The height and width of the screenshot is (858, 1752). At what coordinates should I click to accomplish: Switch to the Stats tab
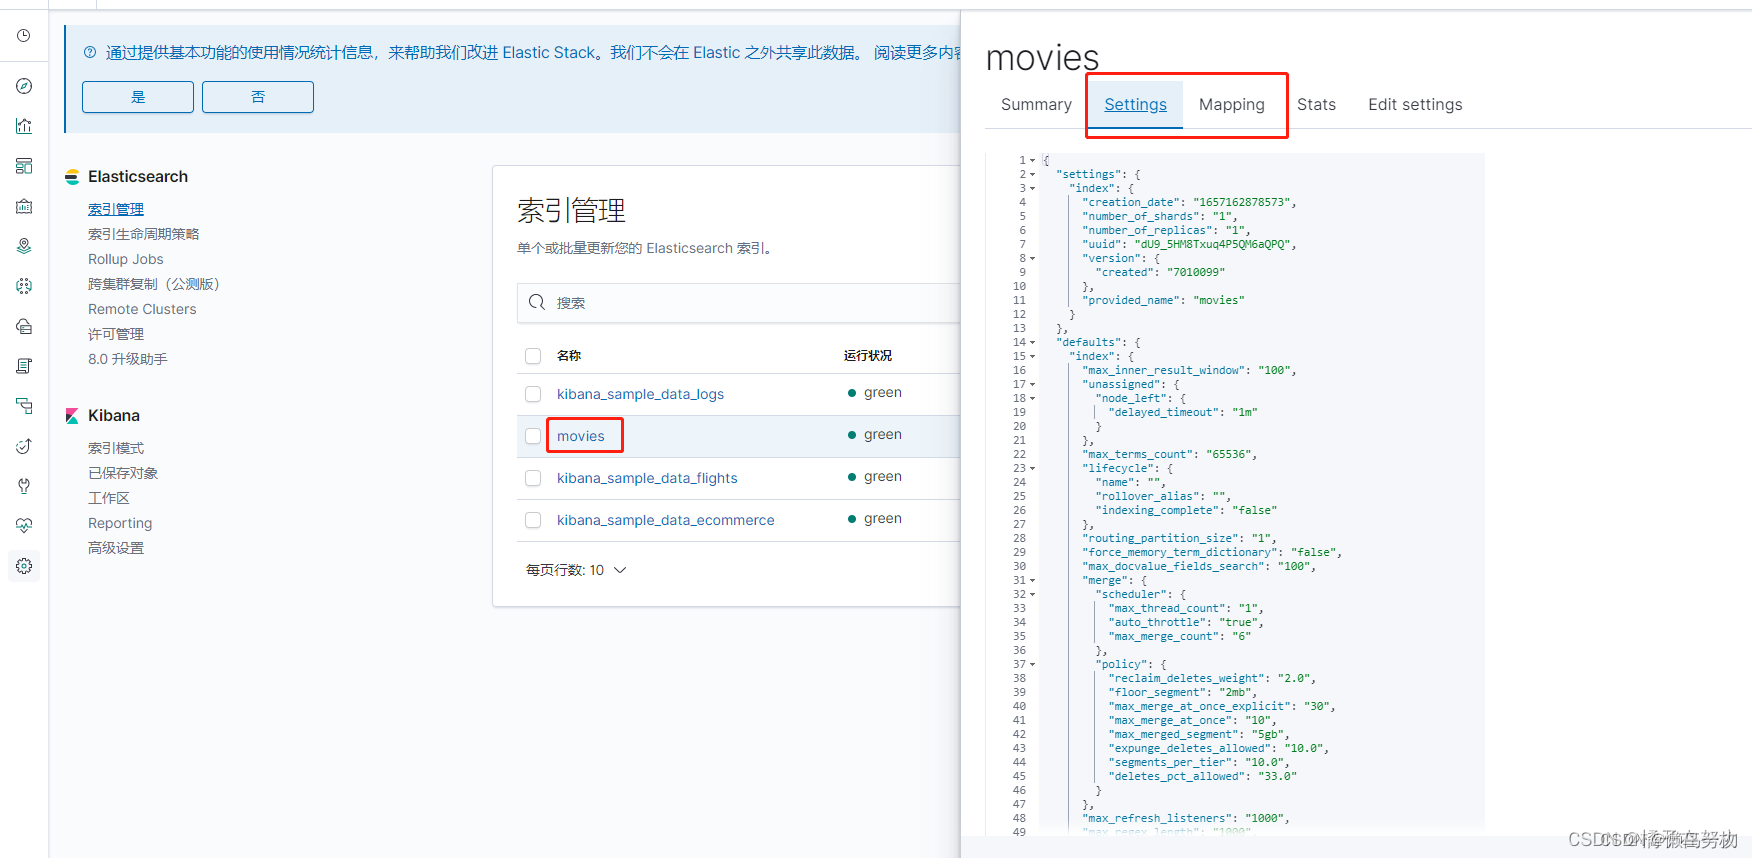pos(1316,104)
